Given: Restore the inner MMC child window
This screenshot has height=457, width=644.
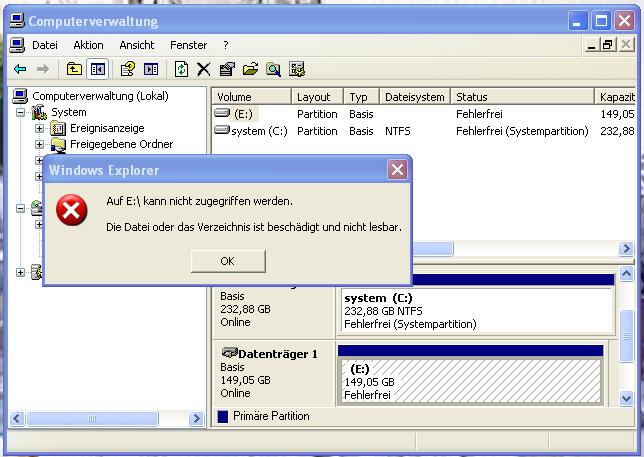Looking at the screenshot, I should (608, 44).
